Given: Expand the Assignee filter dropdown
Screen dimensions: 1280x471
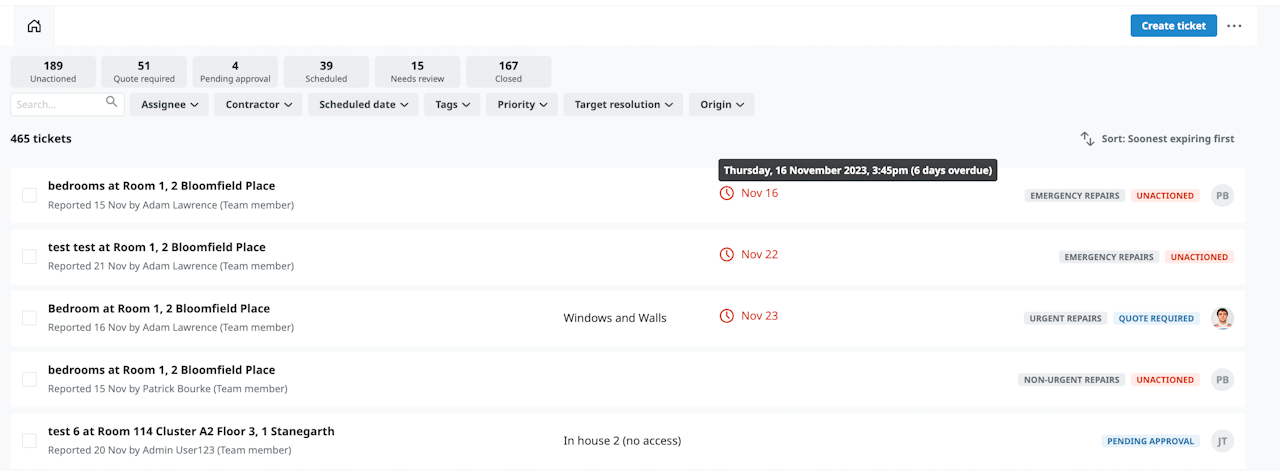Looking at the screenshot, I should pos(169,104).
